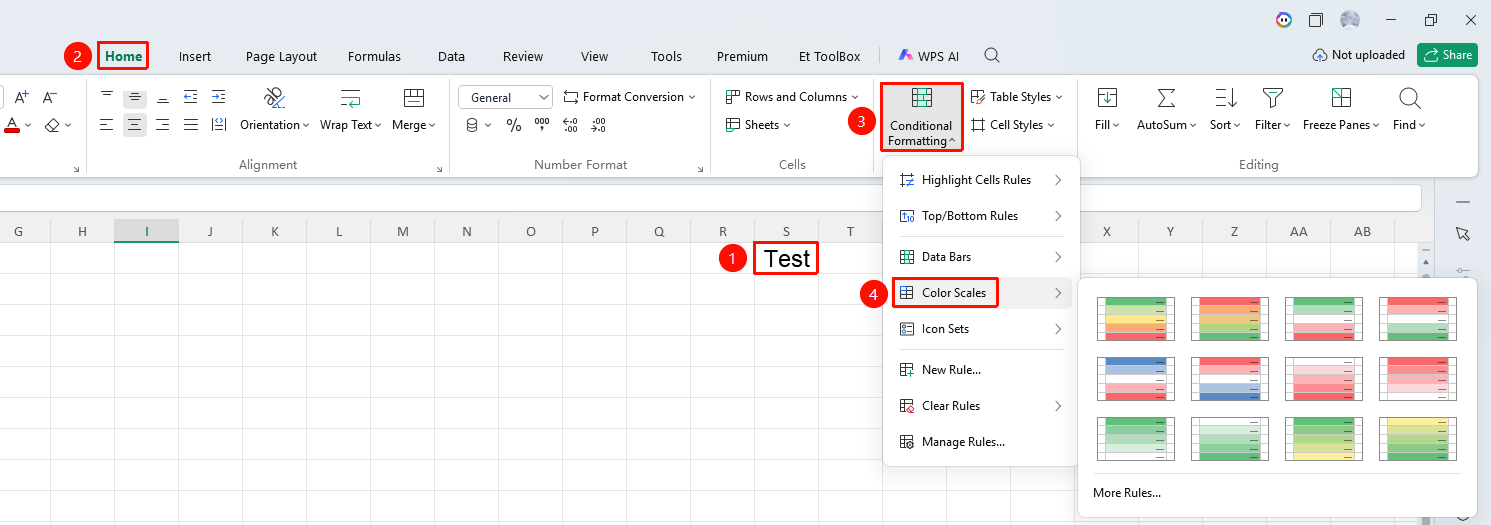Toggle center horizontal alignment
The image size is (1491, 525).
(x=135, y=125)
